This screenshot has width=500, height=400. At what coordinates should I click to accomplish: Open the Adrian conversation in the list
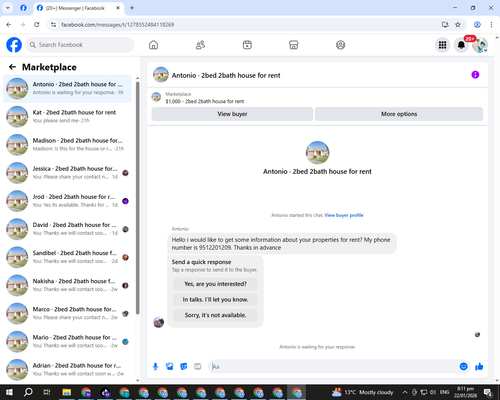click(x=67, y=369)
